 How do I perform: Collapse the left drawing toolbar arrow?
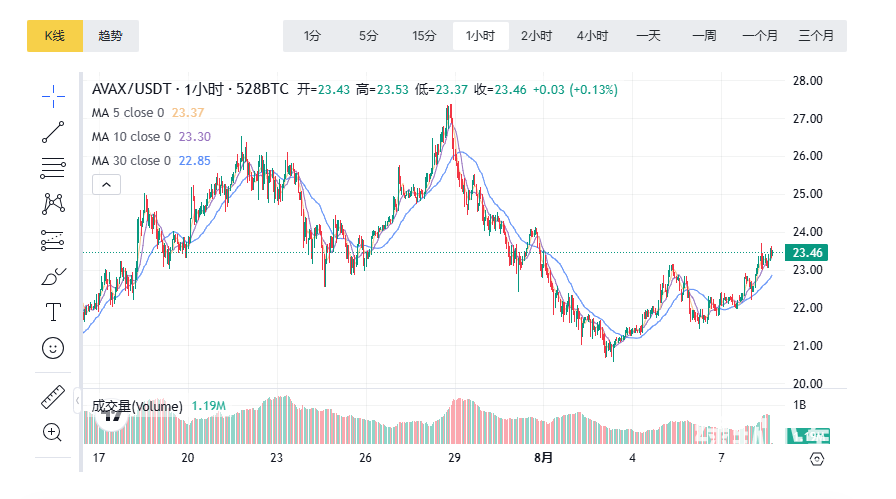click(x=78, y=401)
